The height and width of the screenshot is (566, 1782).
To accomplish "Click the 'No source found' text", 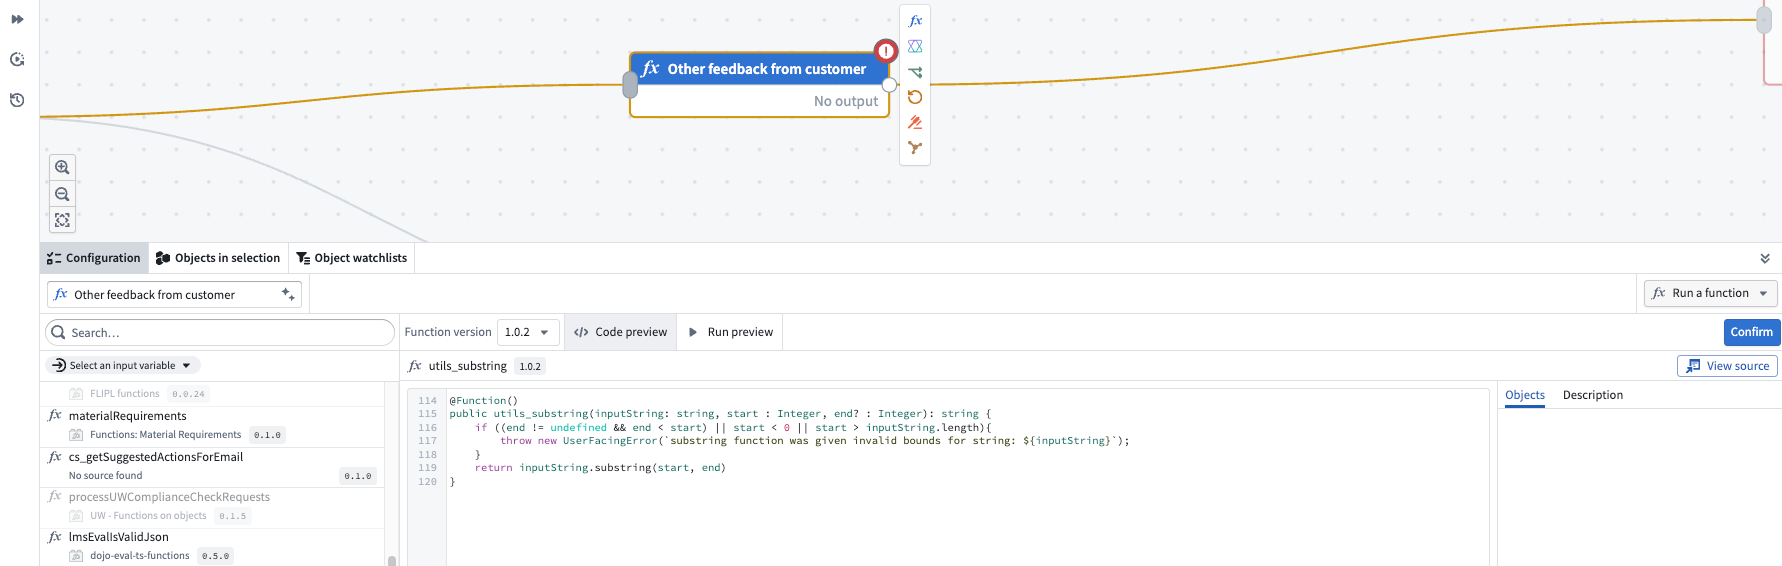I will point(106,476).
